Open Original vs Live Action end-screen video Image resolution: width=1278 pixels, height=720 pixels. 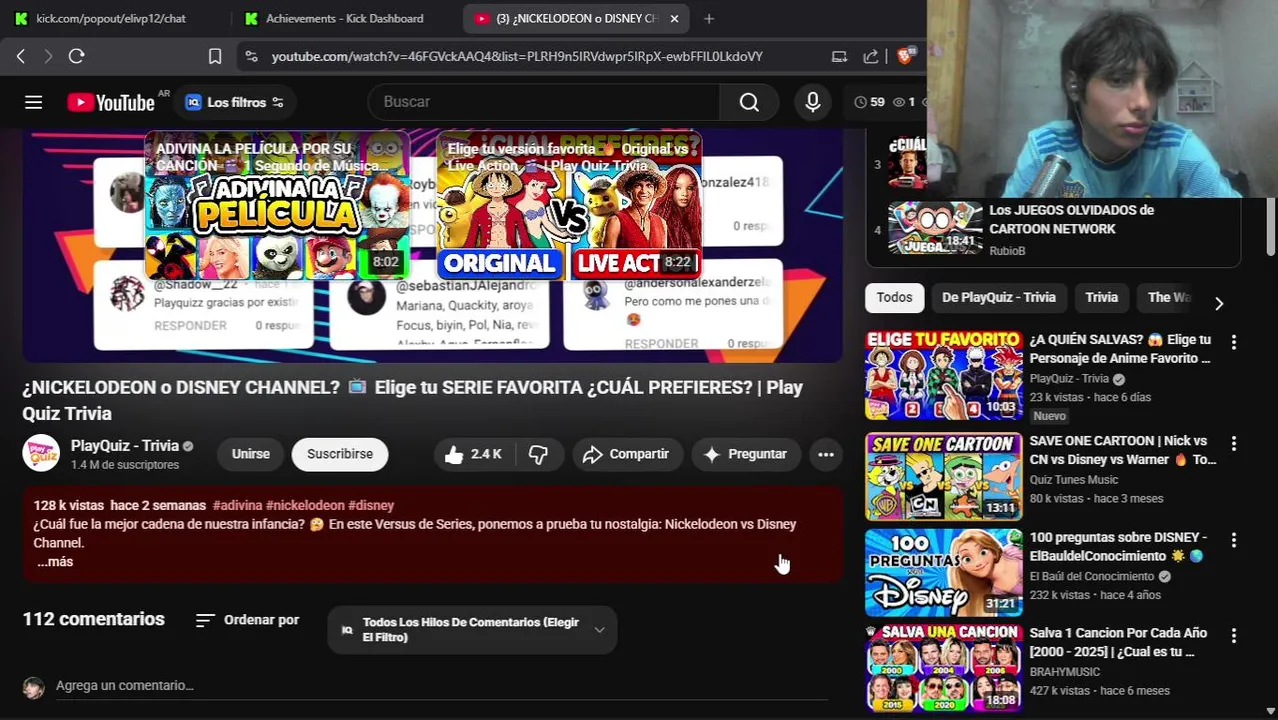point(569,206)
